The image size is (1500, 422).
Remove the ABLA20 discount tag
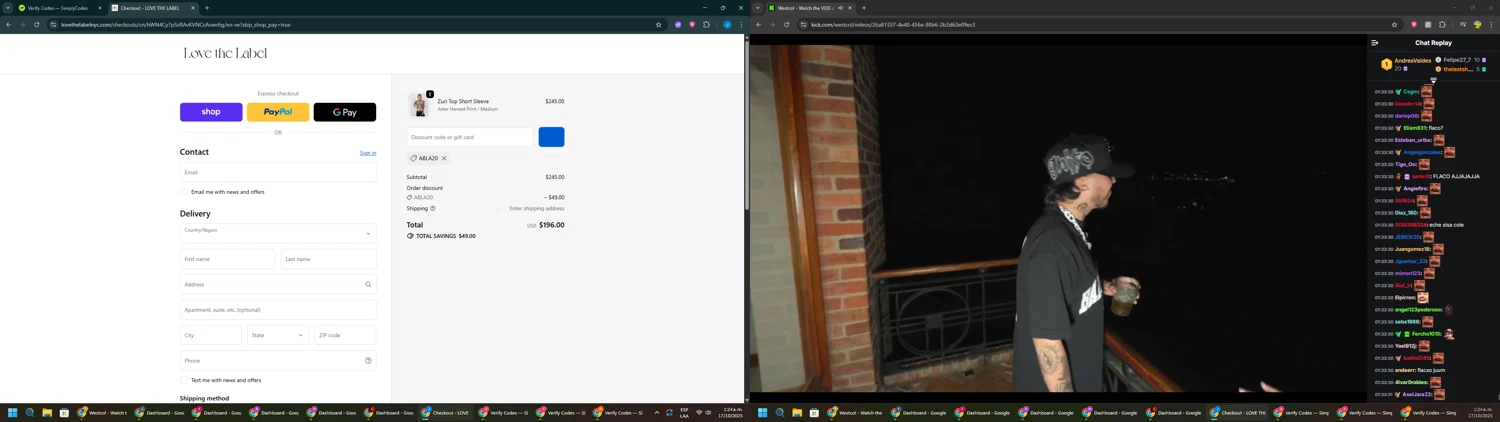pos(444,158)
